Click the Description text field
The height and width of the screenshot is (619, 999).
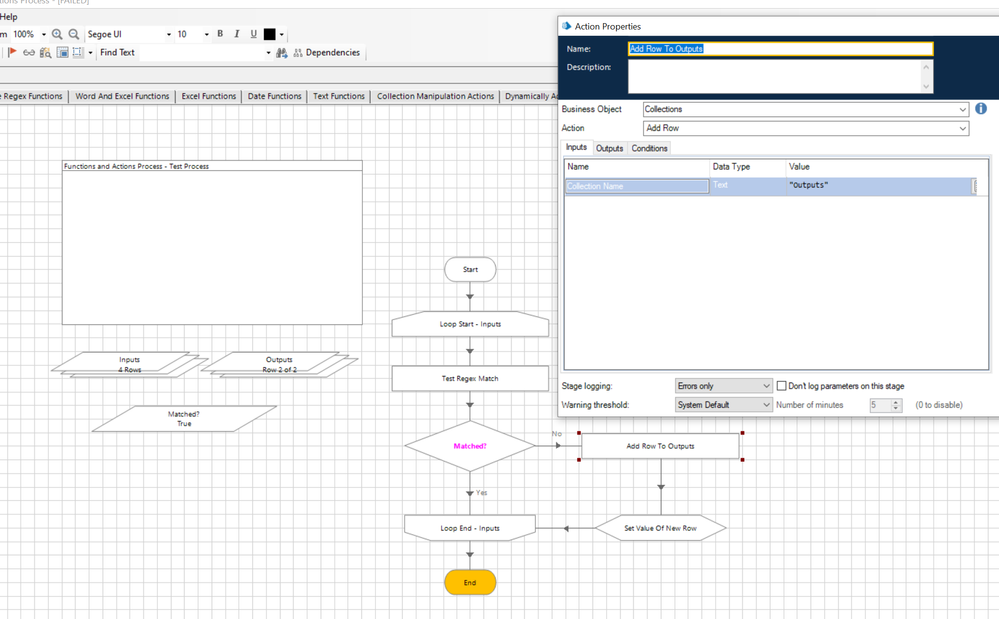point(777,76)
